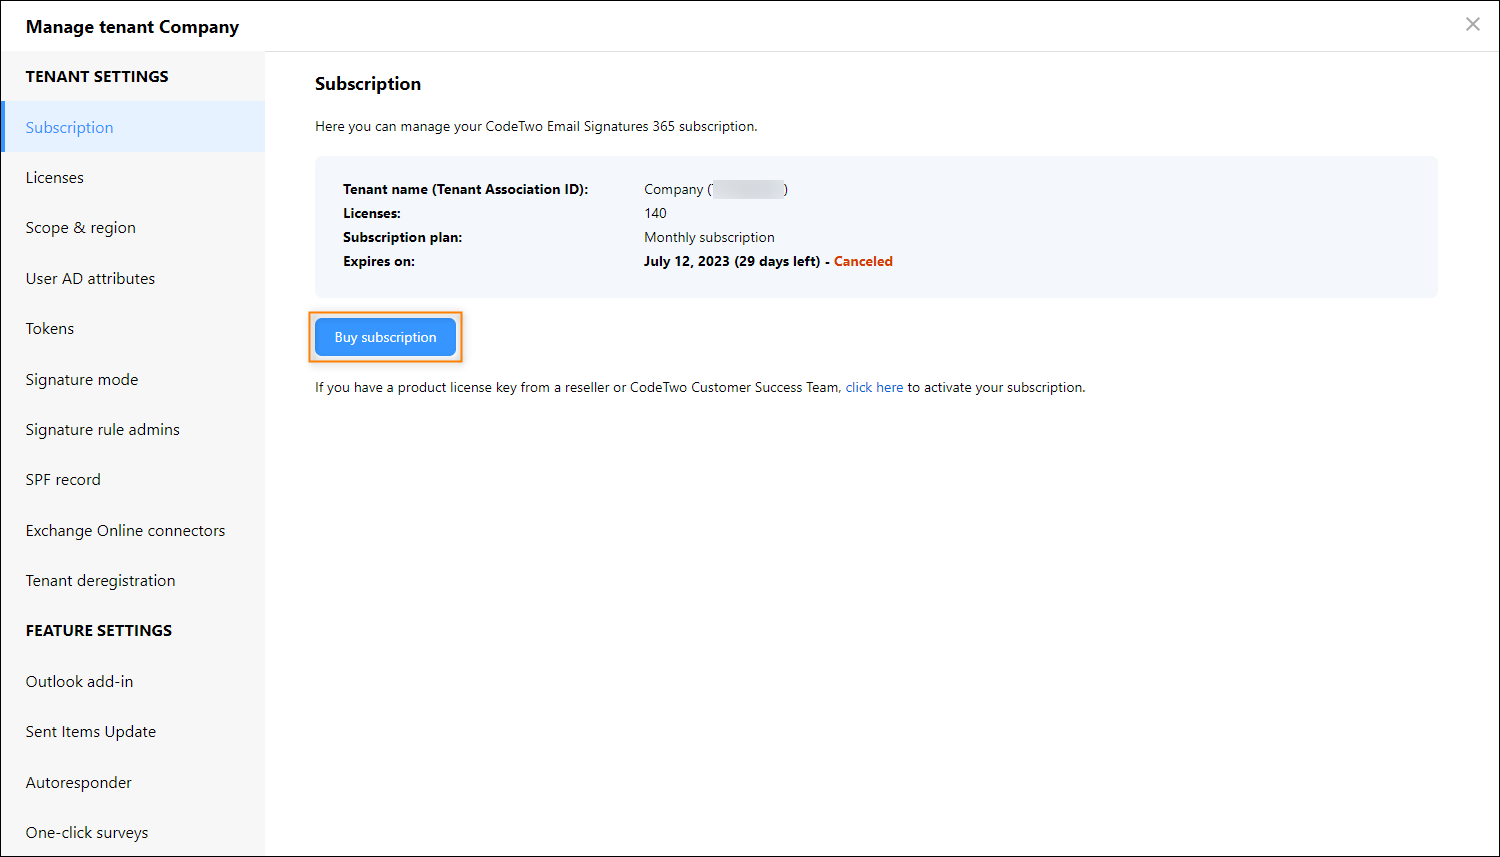Image resolution: width=1500 pixels, height=857 pixels.
Task: Go to Exchange Online connectors
Action: point(133,530)
